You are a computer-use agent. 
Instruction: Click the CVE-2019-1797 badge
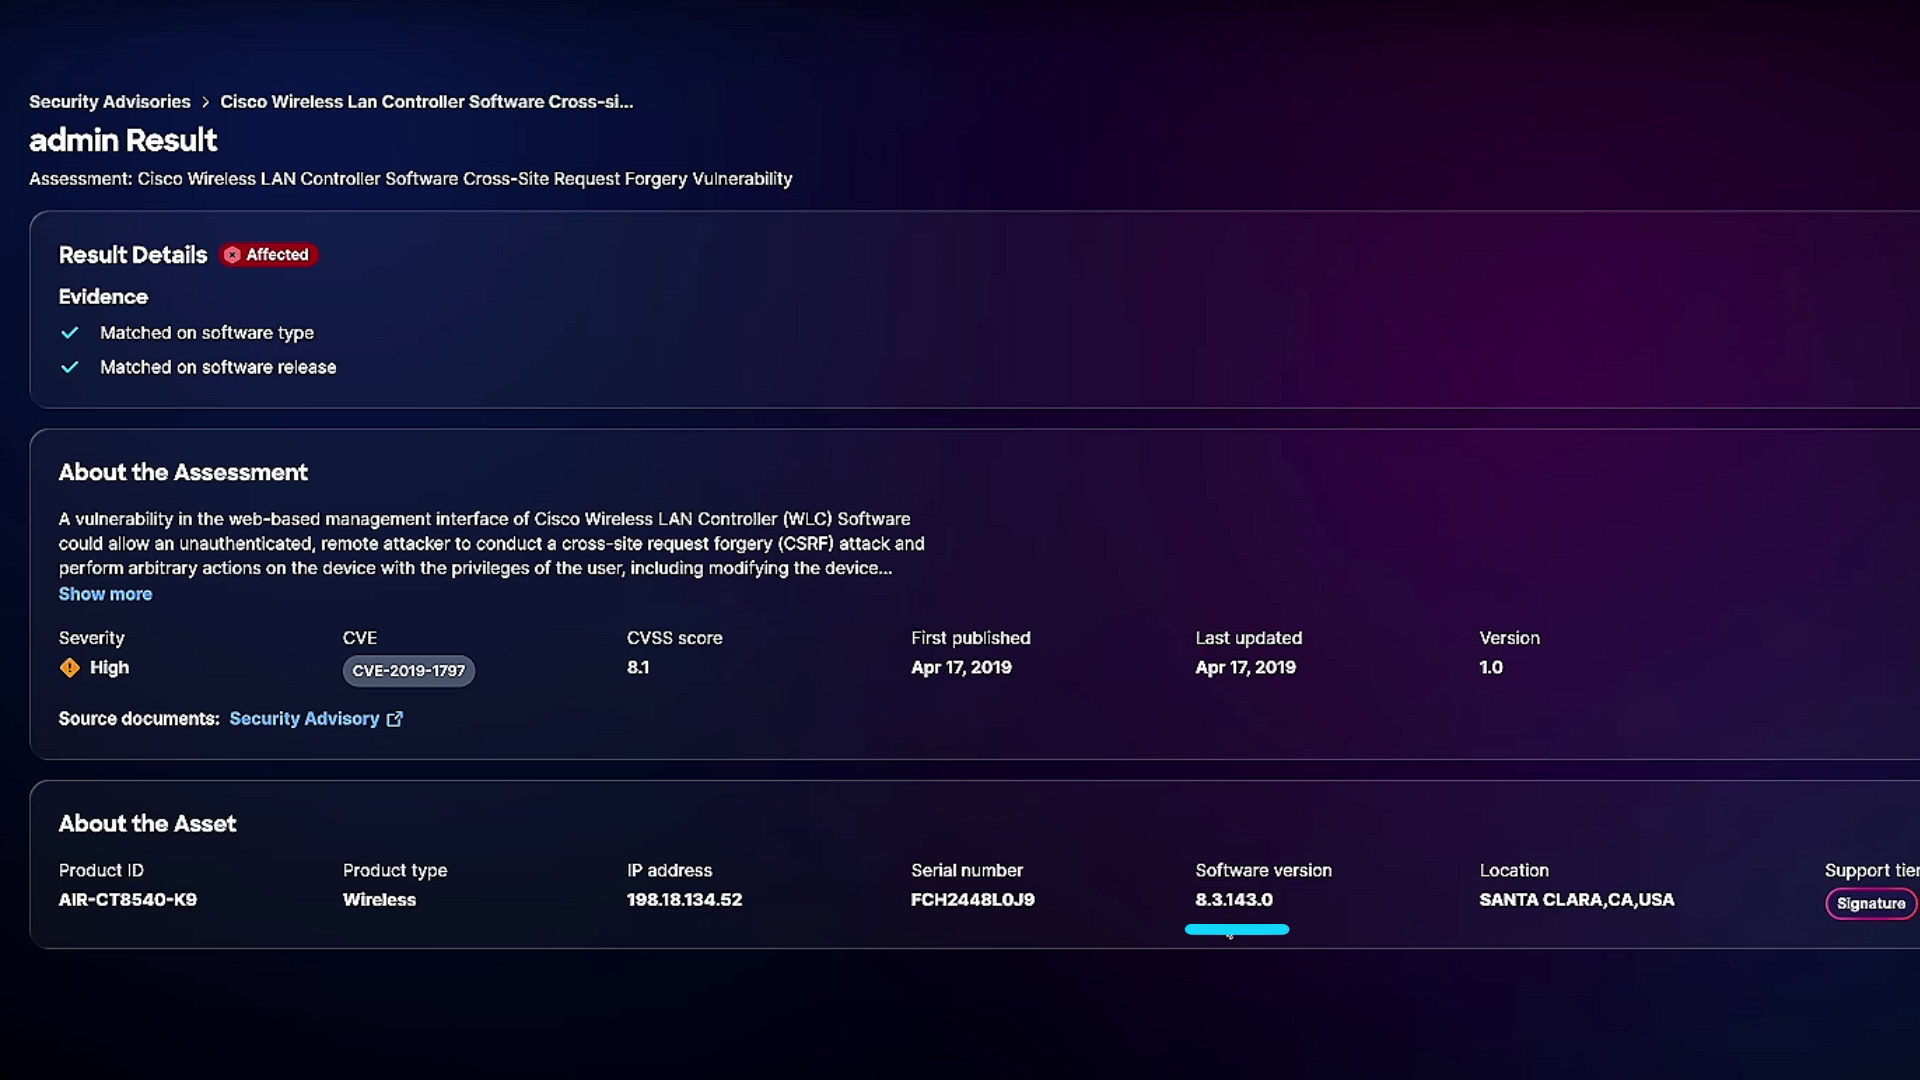[409, 671]
